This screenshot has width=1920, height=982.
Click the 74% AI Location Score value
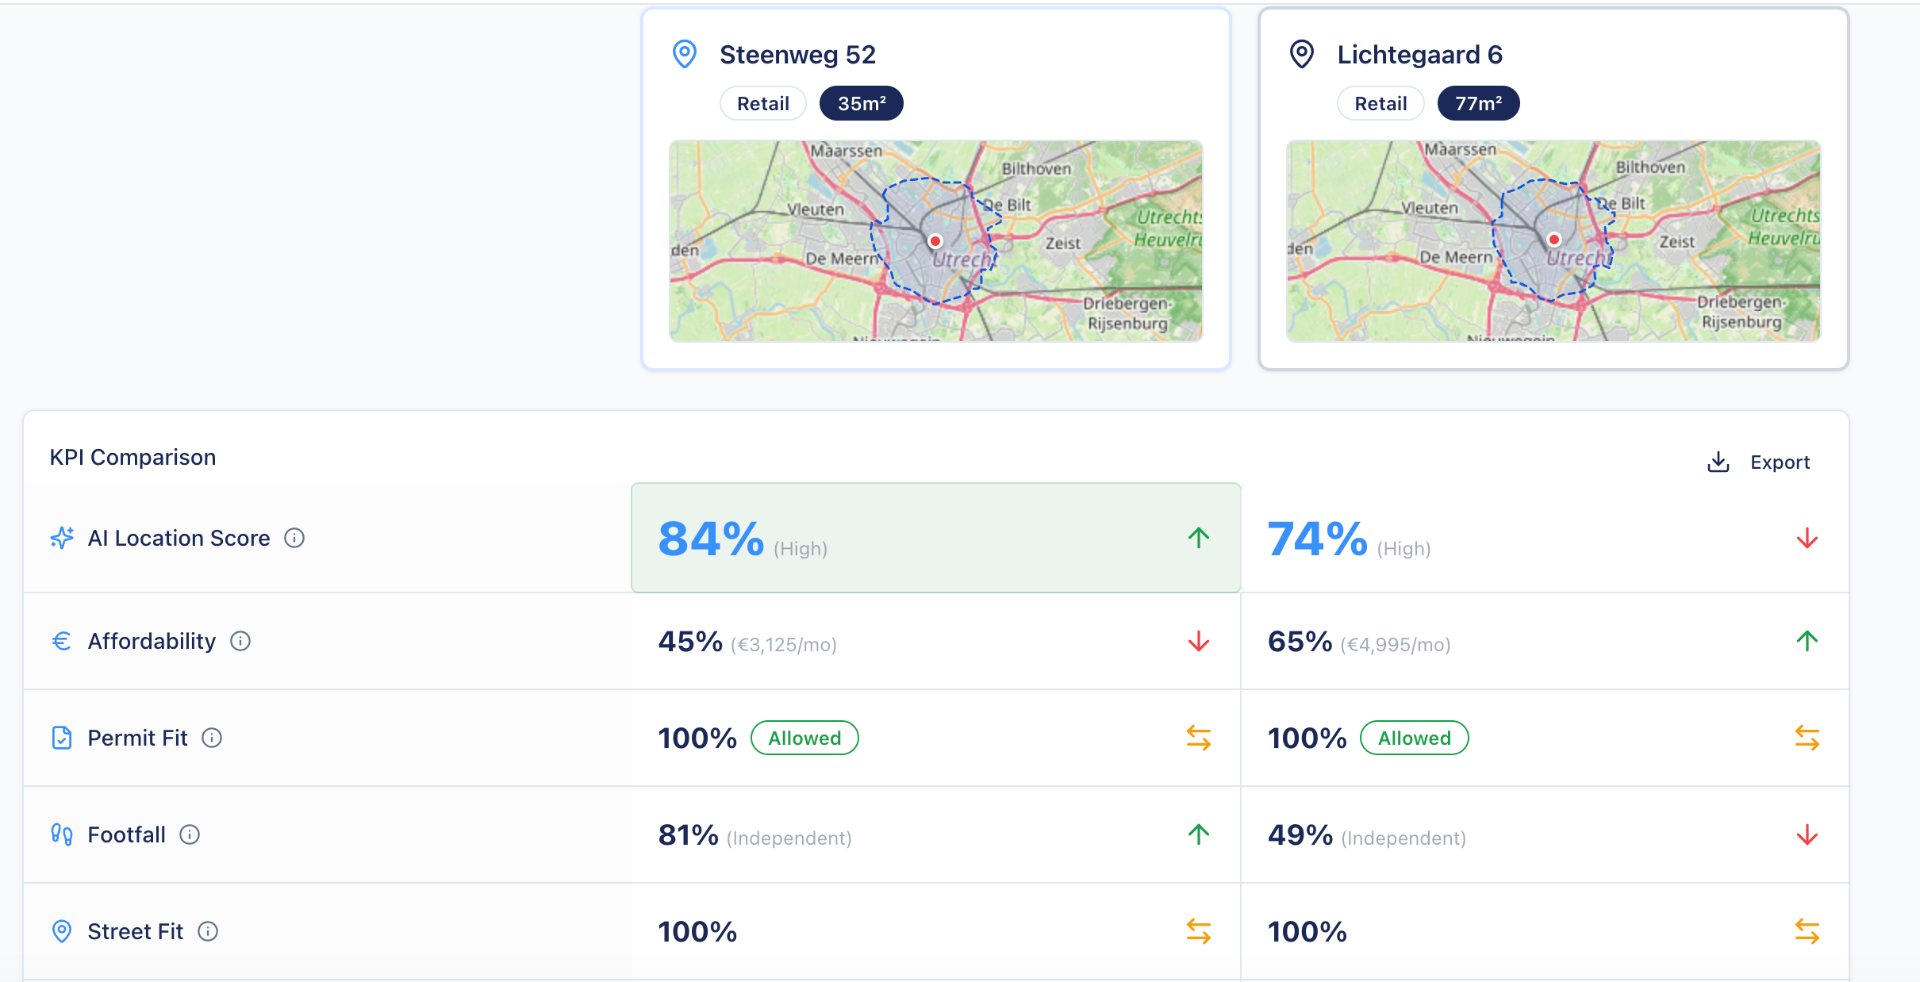[x=1318, y=539]
